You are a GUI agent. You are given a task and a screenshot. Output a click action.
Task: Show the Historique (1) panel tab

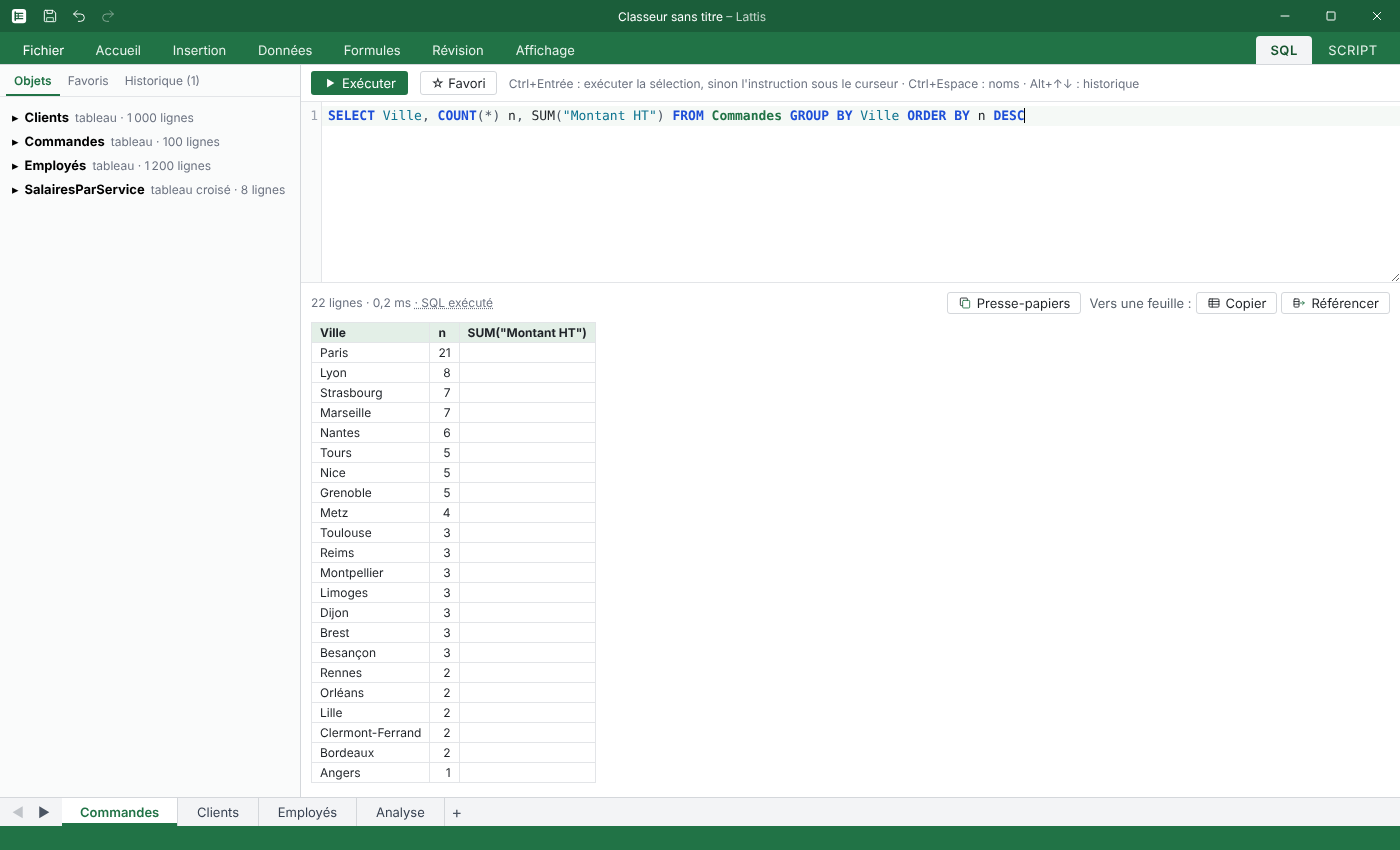click(162, 81)
